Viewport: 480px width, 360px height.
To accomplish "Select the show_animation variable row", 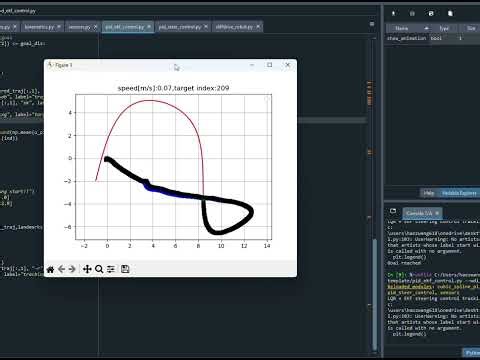I will click(x=433, y=38).
